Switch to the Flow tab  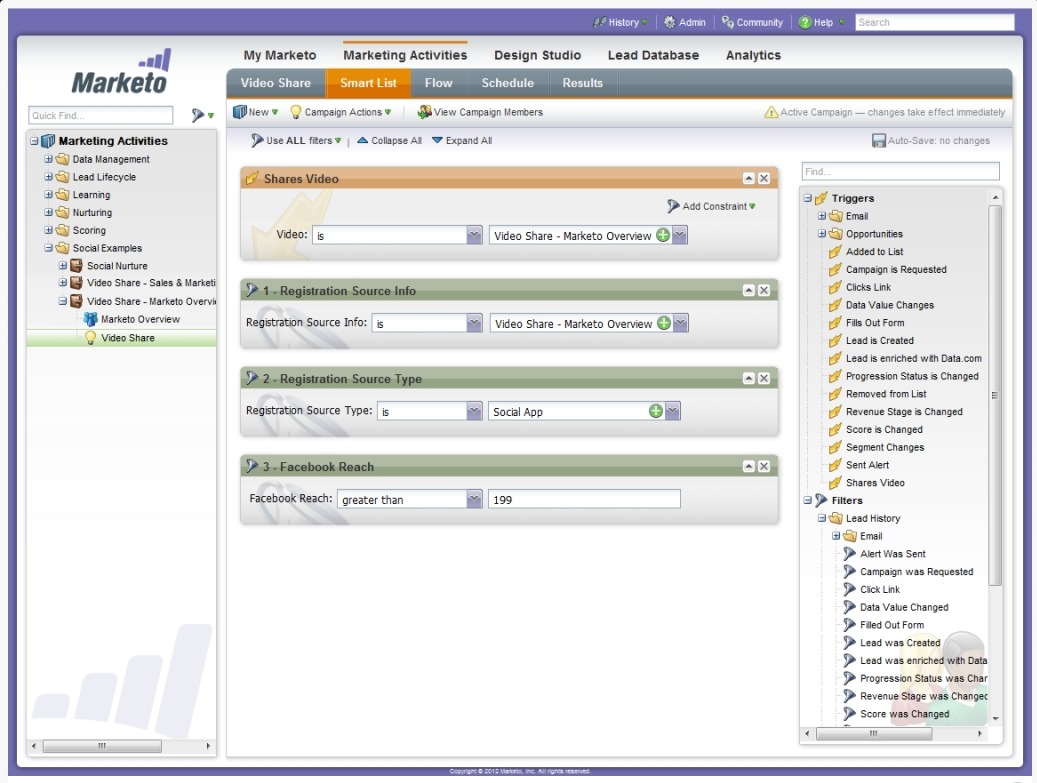pos(438,83)
